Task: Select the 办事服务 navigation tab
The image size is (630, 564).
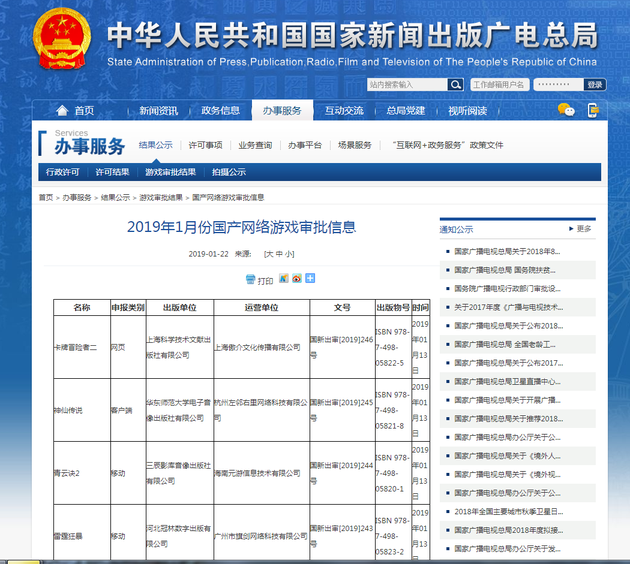Action: 282,111
